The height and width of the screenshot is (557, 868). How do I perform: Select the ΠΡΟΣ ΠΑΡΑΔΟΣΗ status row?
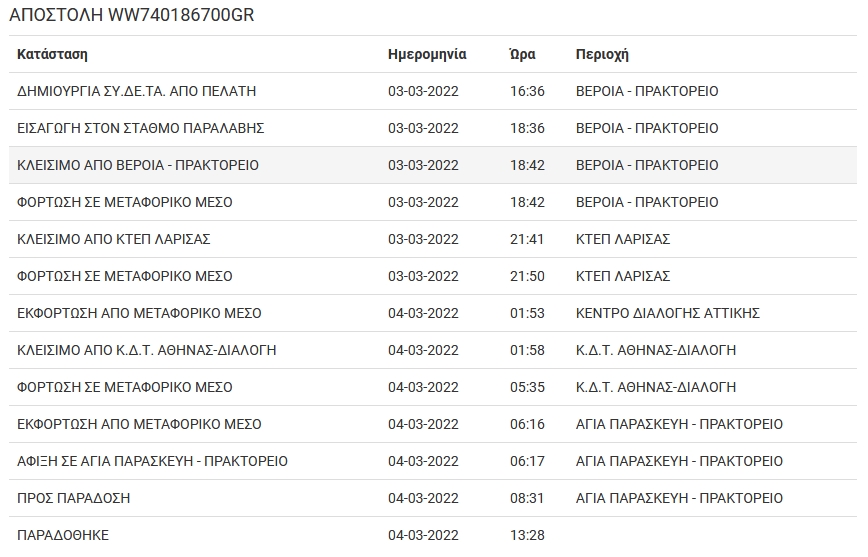point(74,498)
